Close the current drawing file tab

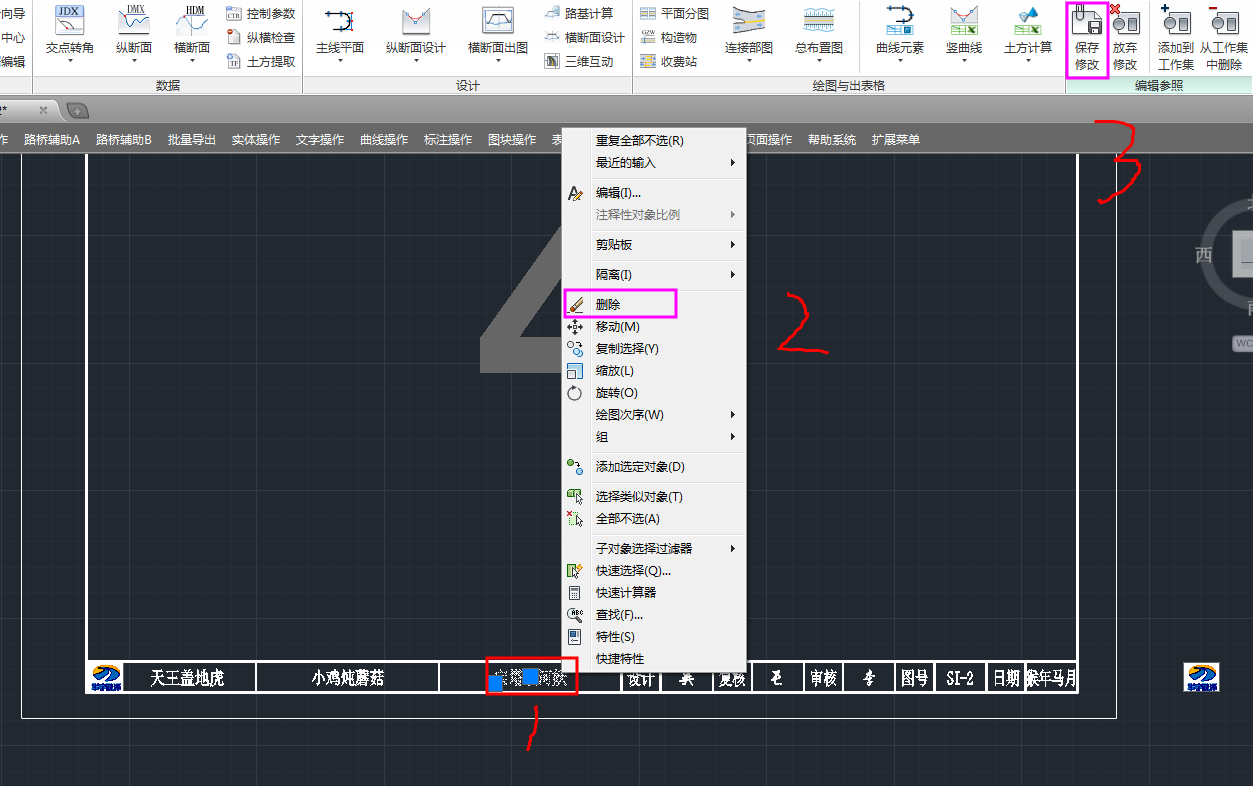(43, 110)
